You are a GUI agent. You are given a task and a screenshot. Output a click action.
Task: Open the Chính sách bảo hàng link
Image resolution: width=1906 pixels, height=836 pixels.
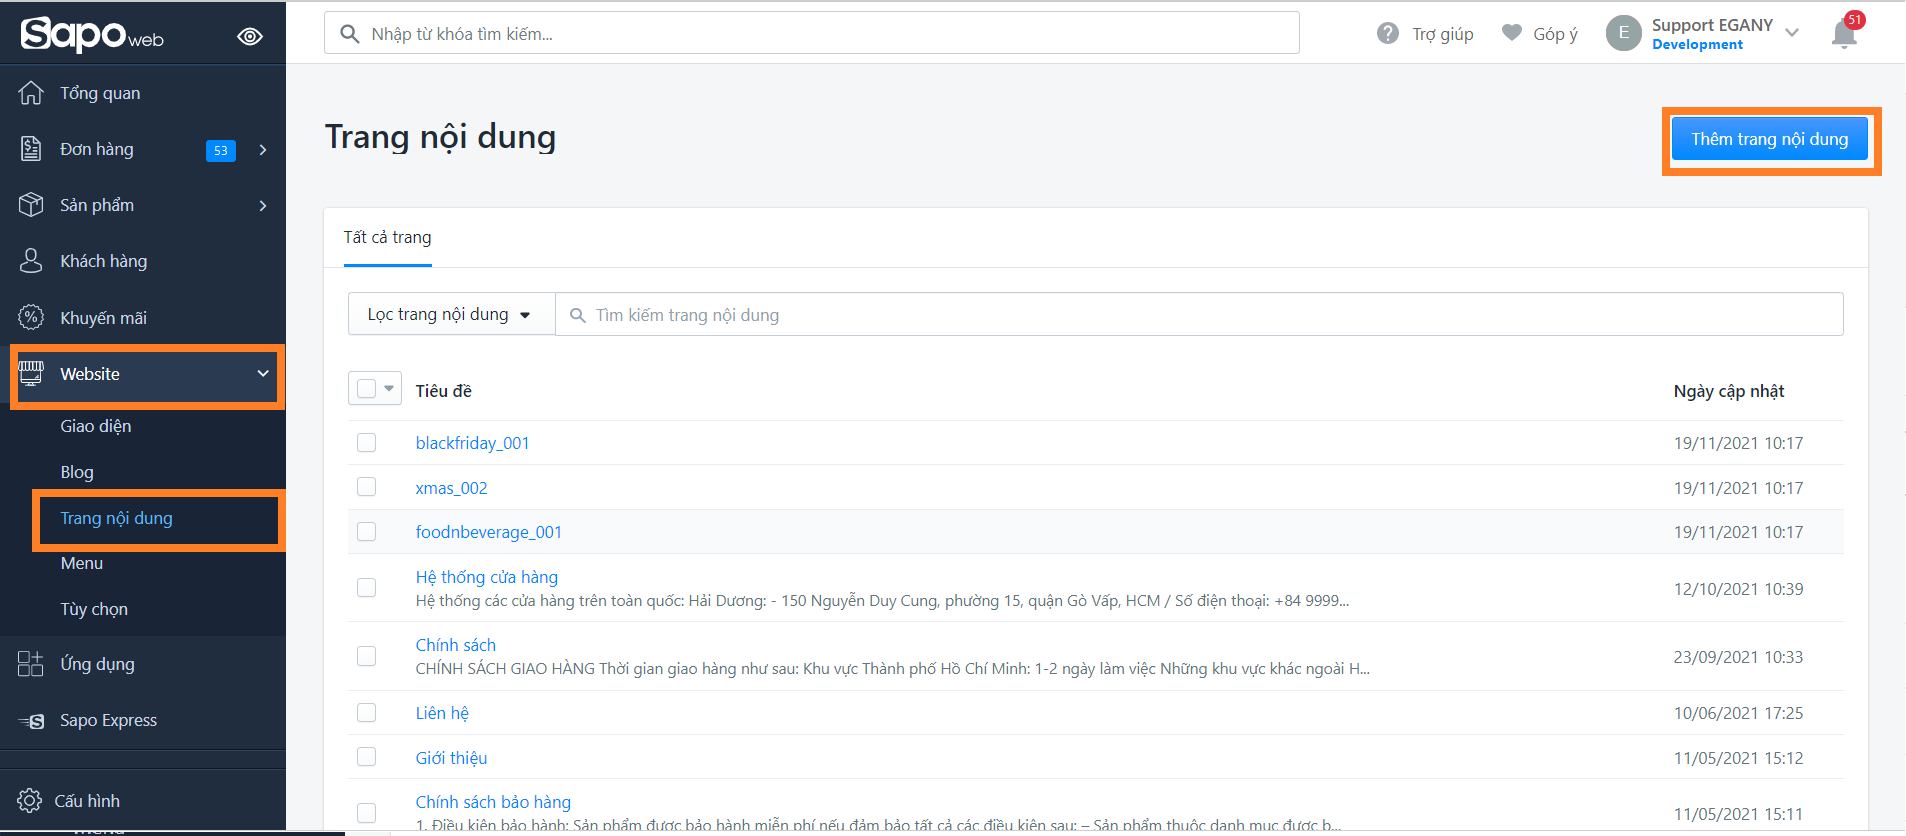[493, 802]
